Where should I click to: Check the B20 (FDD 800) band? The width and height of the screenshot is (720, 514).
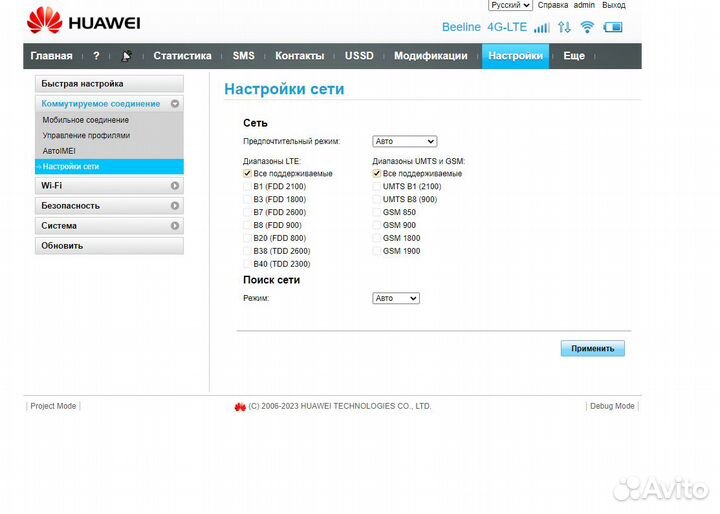(248, 238)
